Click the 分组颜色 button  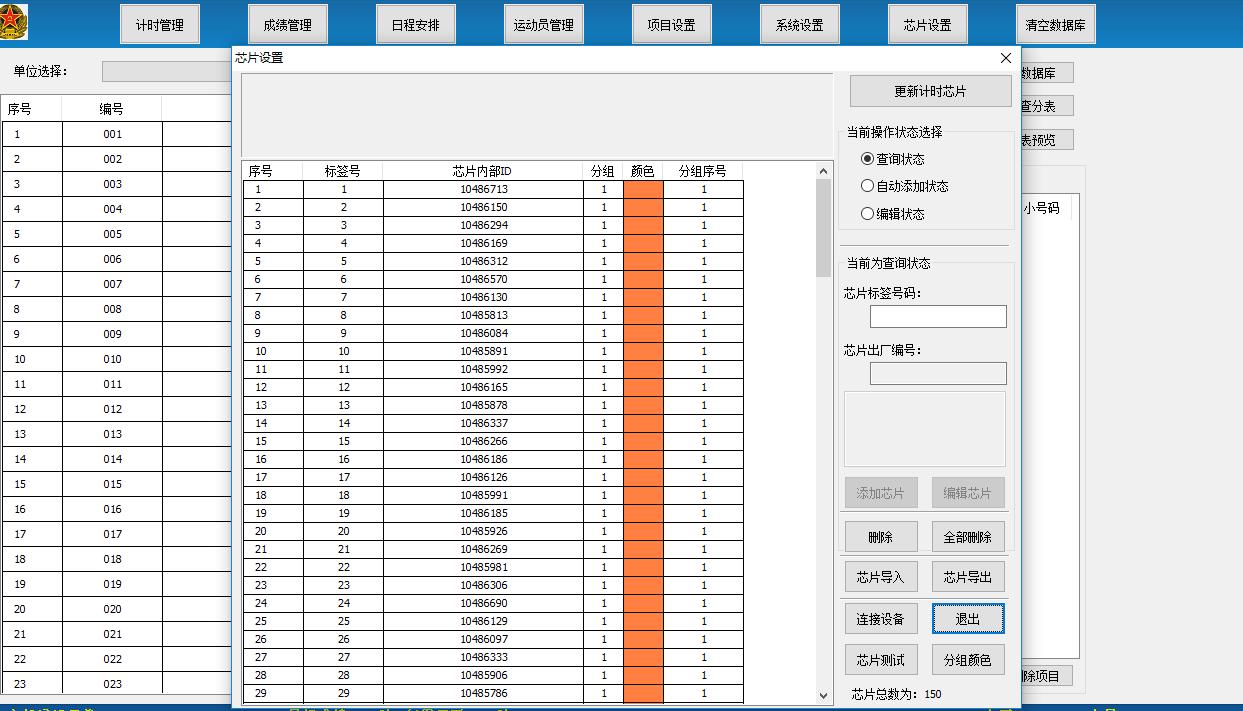[968, 660]
